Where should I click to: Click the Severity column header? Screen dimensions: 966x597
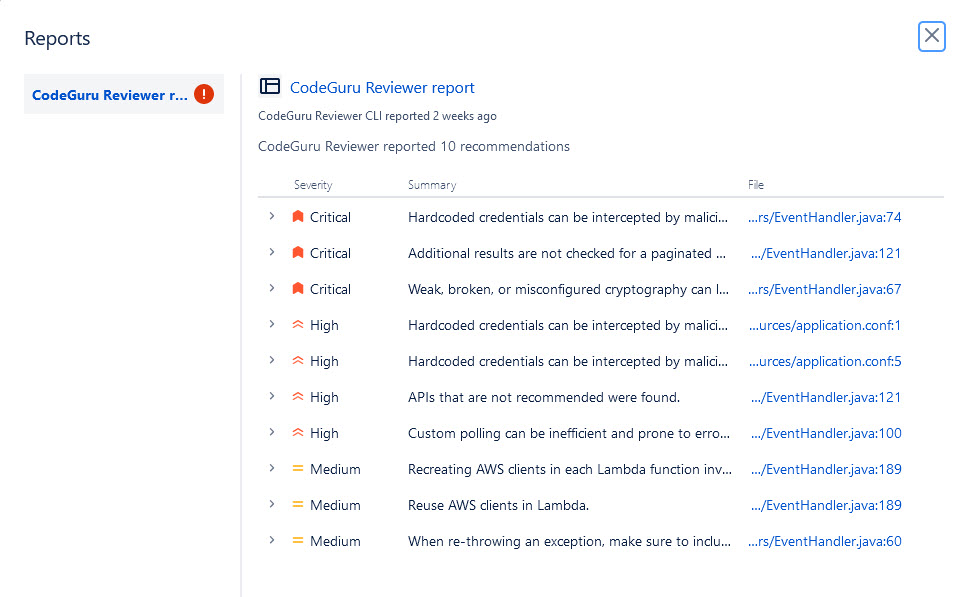coord(313,185)
